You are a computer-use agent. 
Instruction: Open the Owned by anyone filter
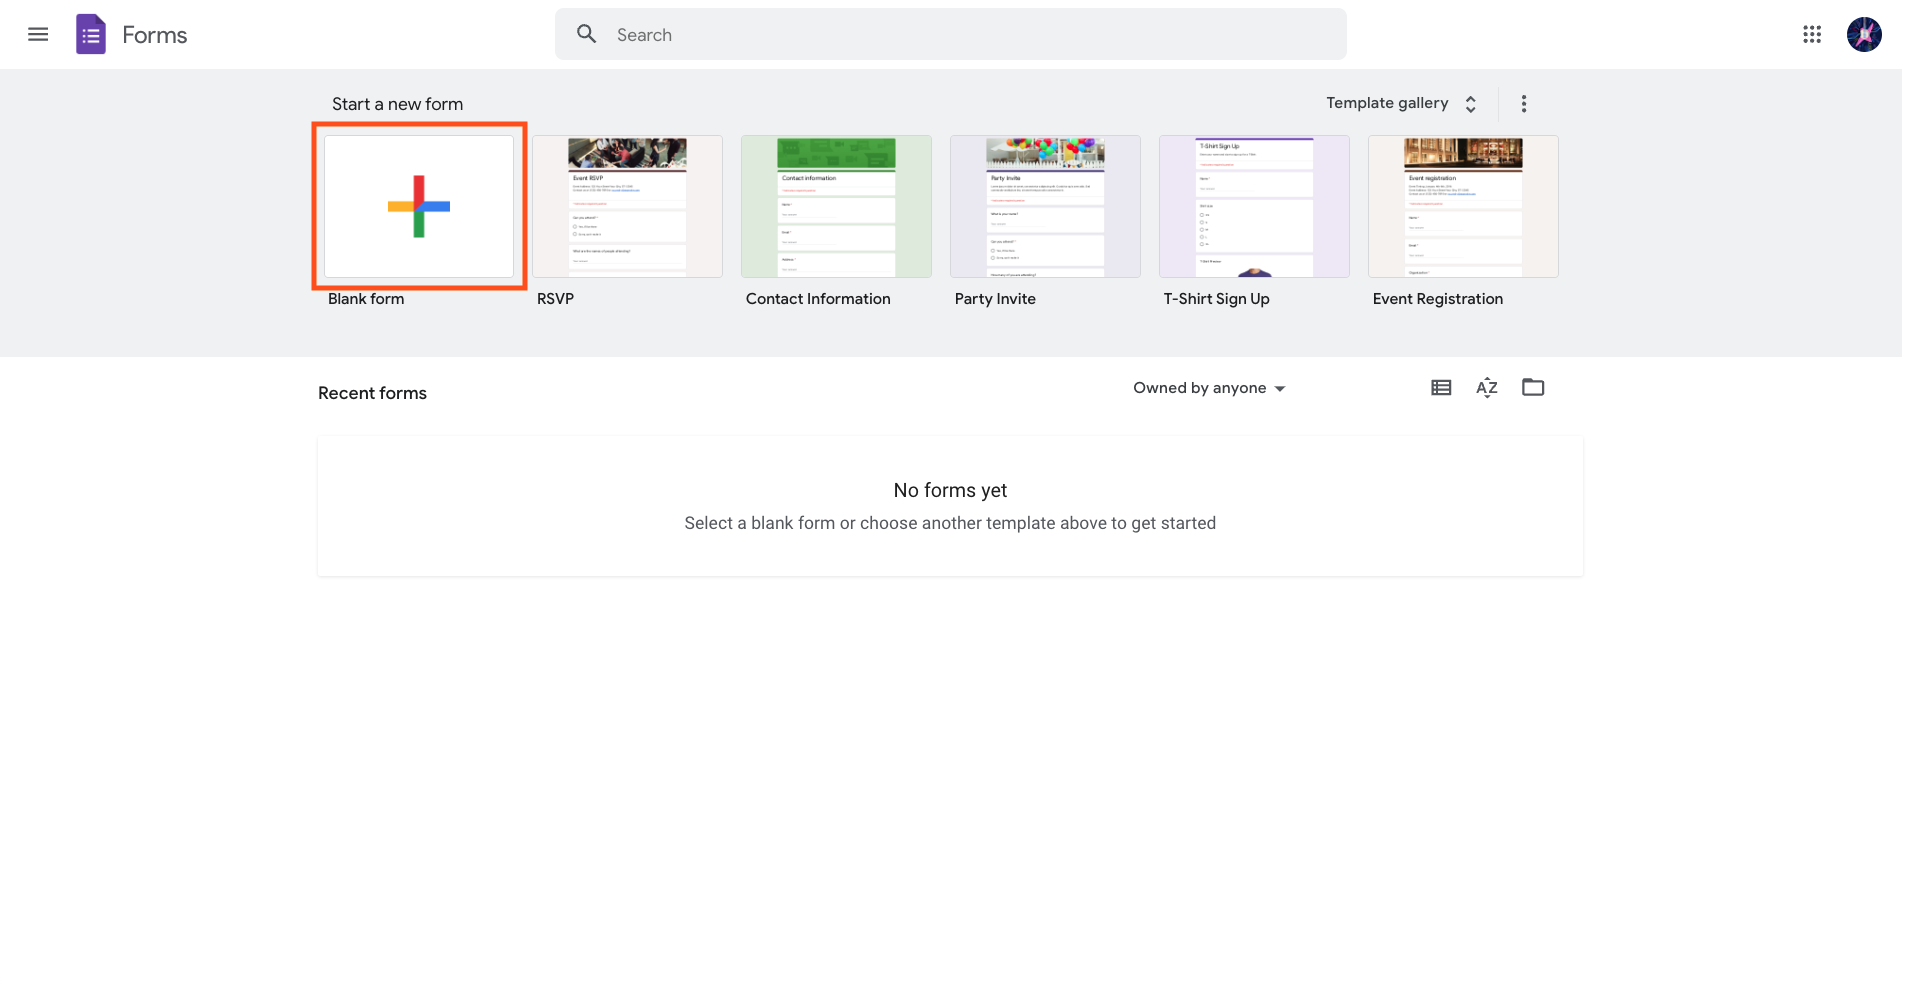click(1209, 388)
